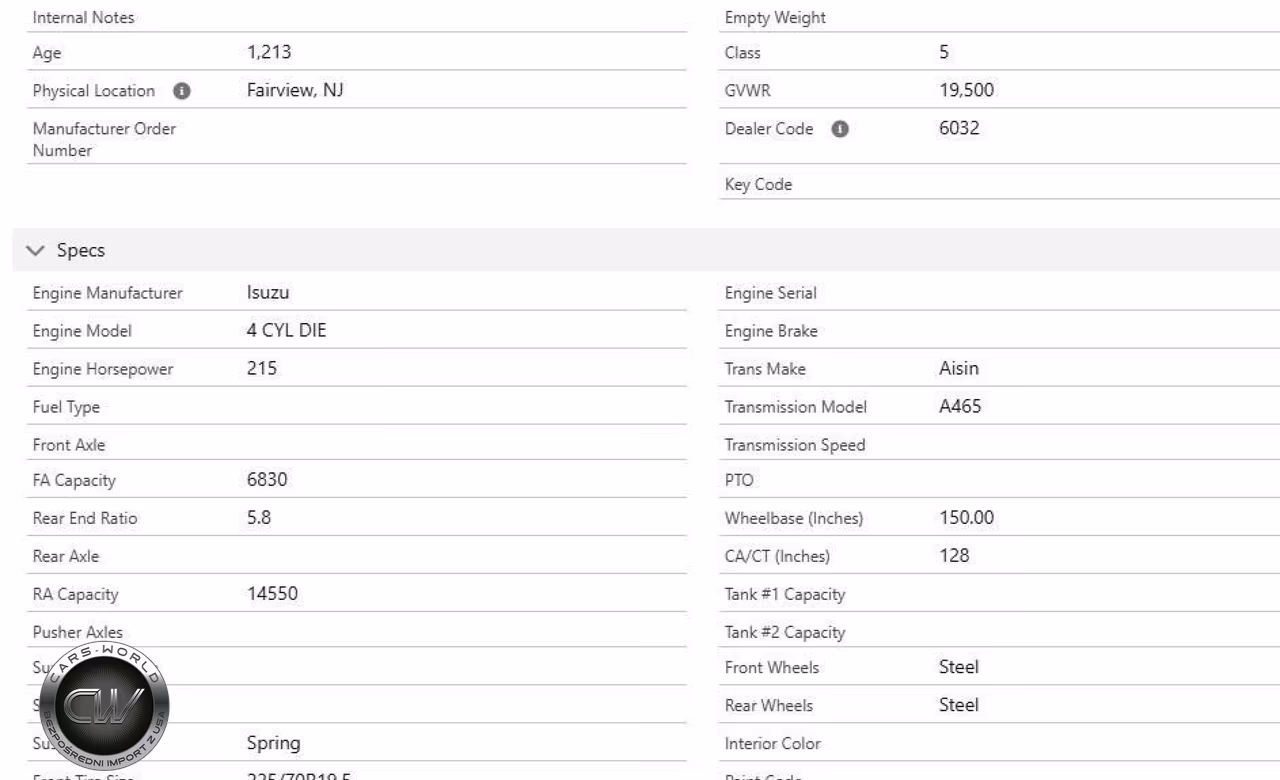This screenshot has width=1280, height=780.
Task: Click the Tank #1 Capacity label
Action: click(785, 595)
